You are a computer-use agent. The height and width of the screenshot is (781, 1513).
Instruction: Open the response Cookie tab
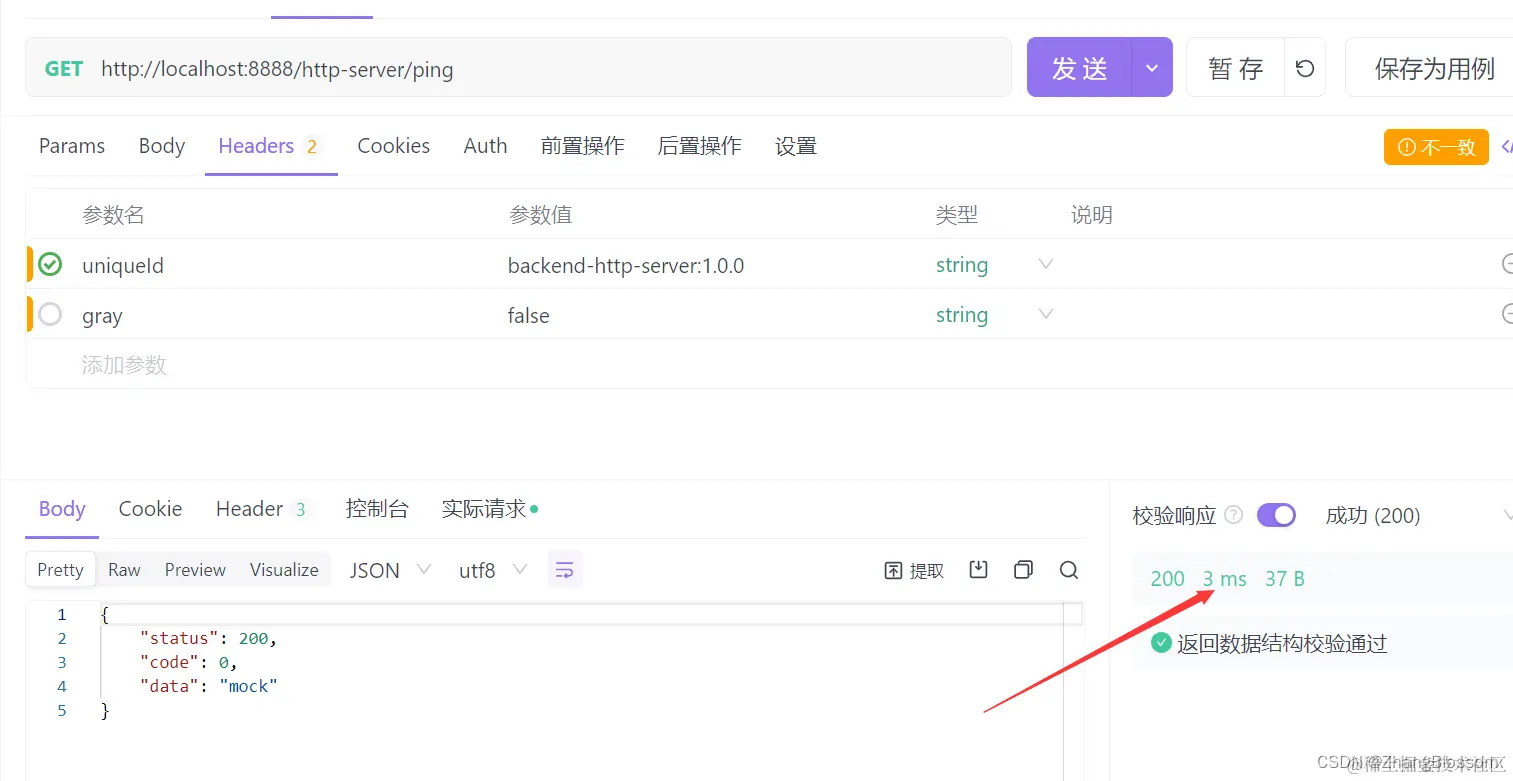click(x=150, y=509)
